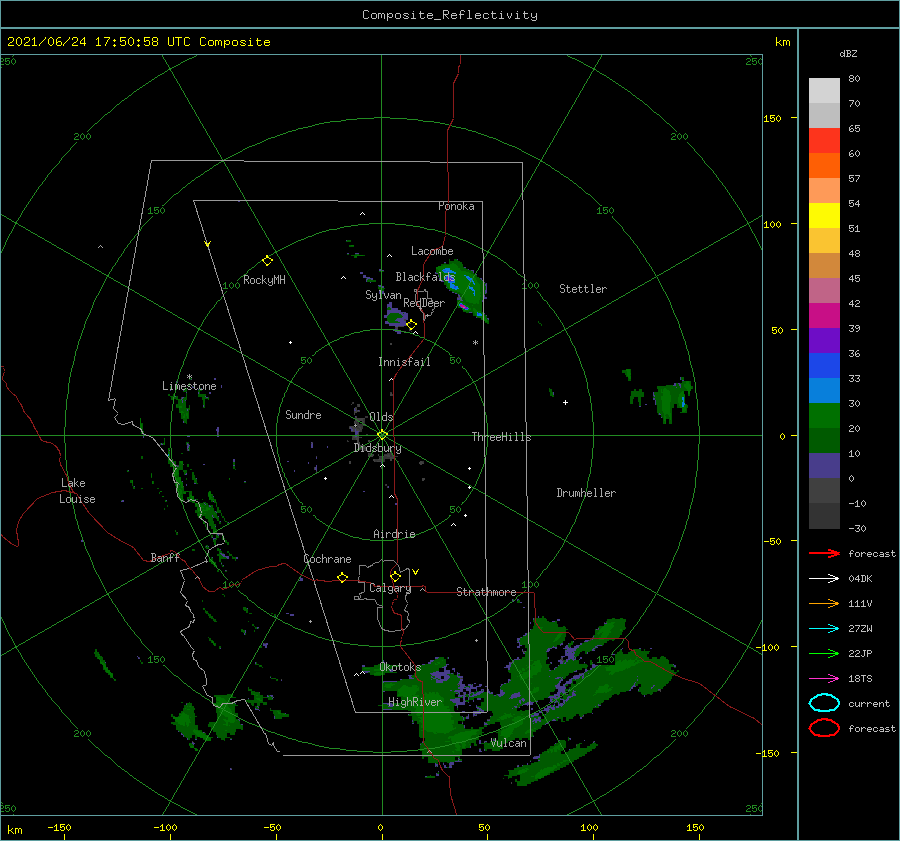Click the Vulcan city label
The image size is (900, 841).
509,743
